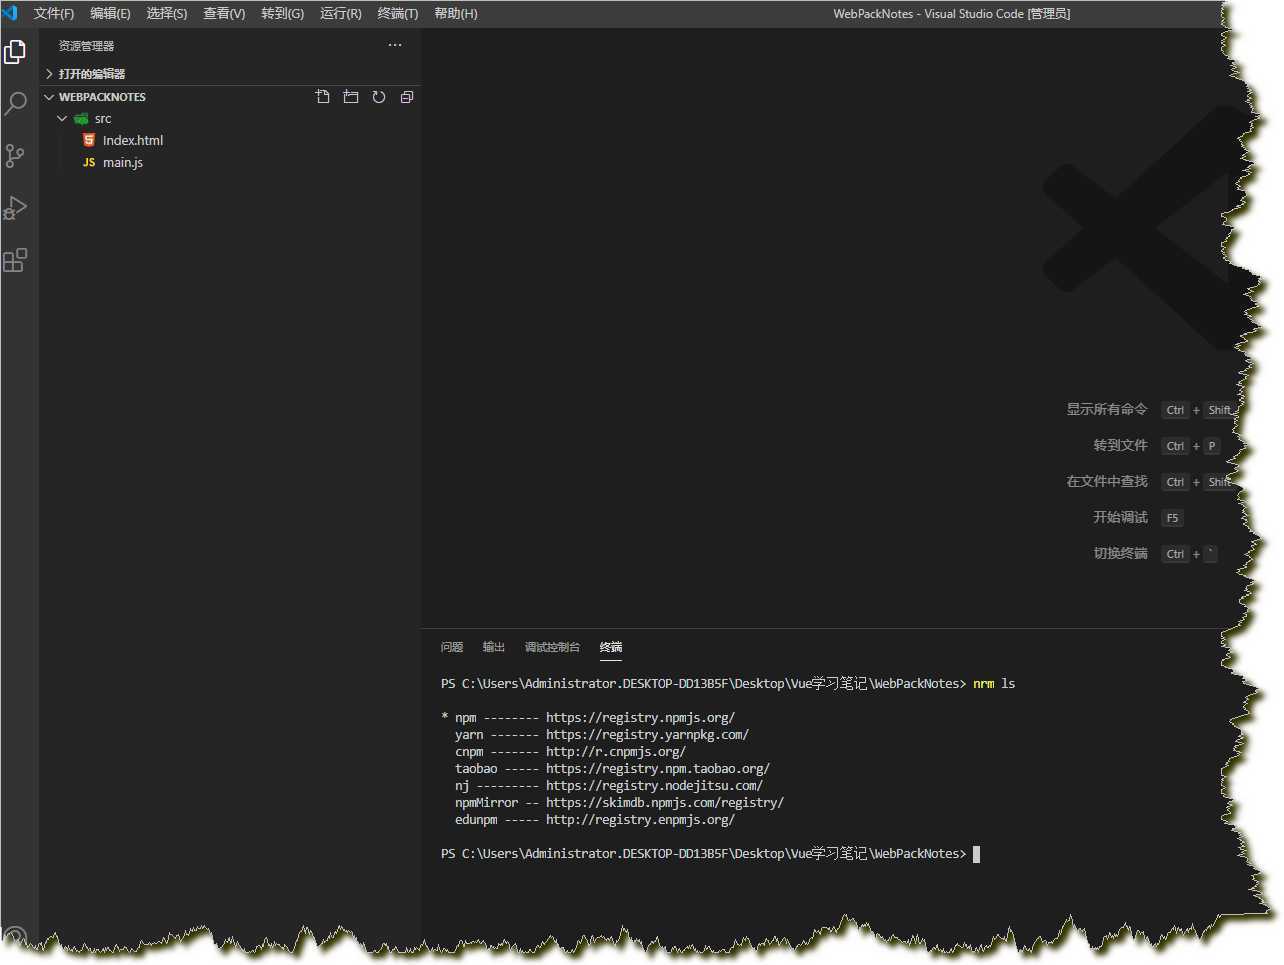Create a new file in WEBPACKNOTES
The image size is (1284, 965).
click(x=323, y=97)
